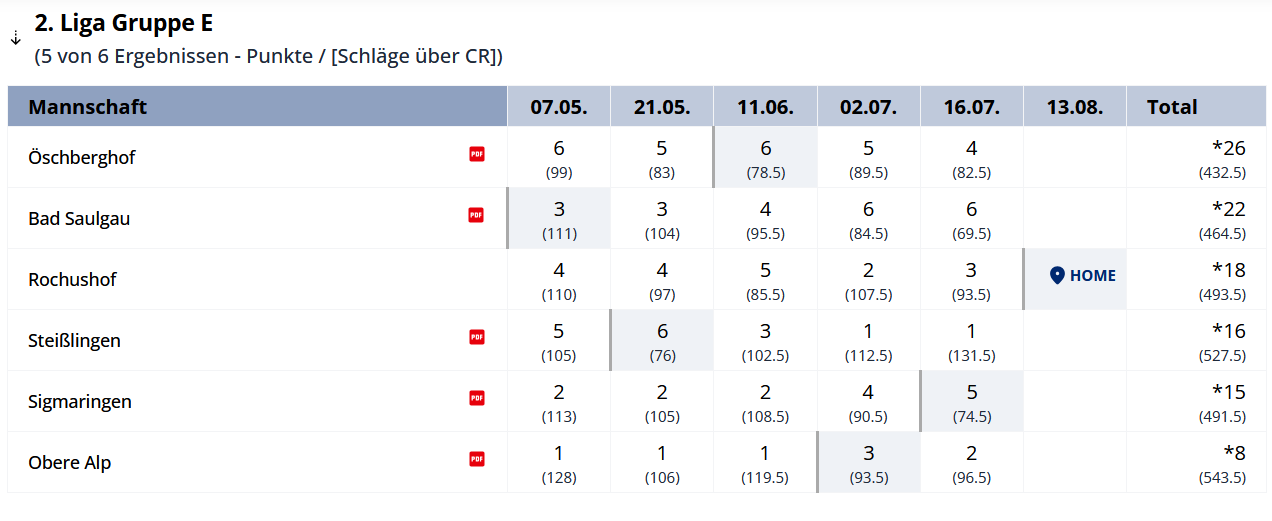Click Öschberghof's highlighted 11.06. result cell

(765, 157)
